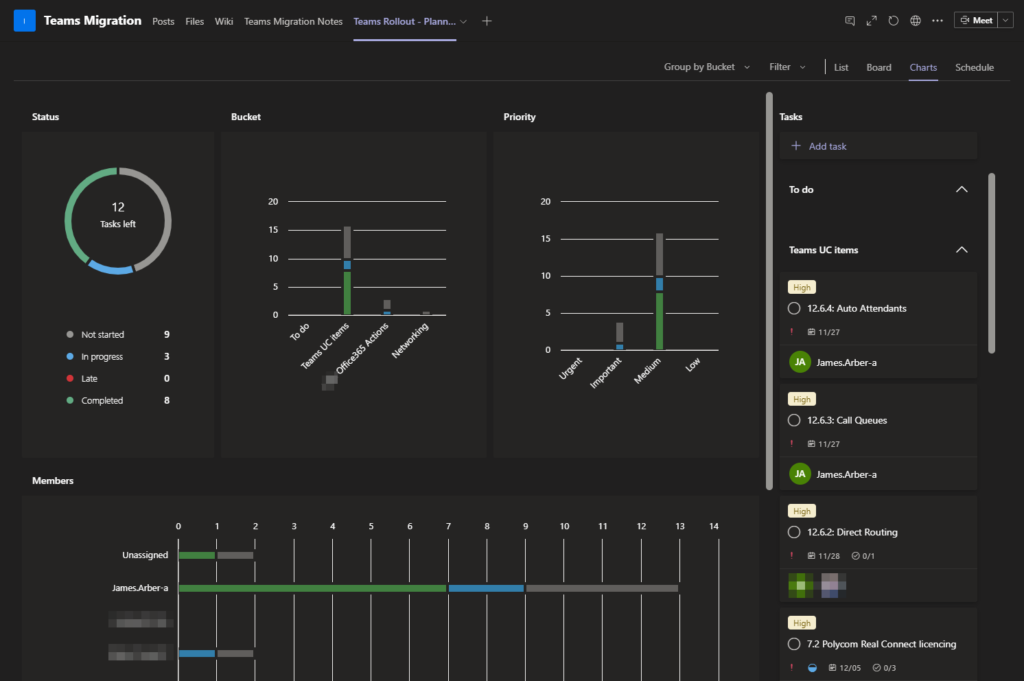The height and width of the screenshot is (681, 1024).
Task: Click JA avatar on Call Queues card
Action: 800,474
